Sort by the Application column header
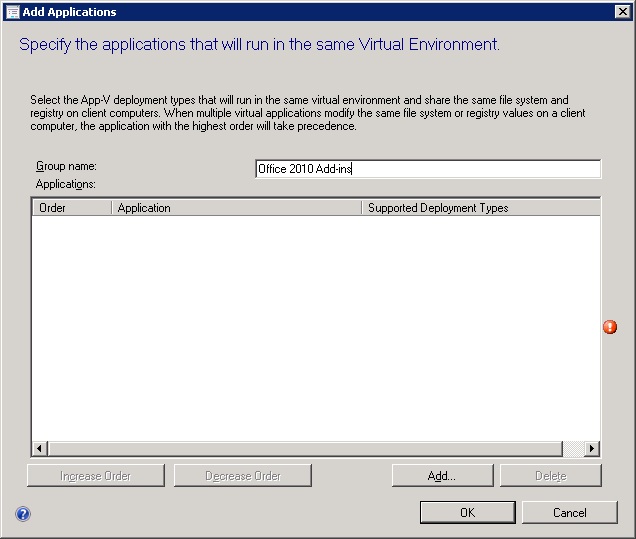The height and width of the screenshot is (539, 636). [236, 208]
